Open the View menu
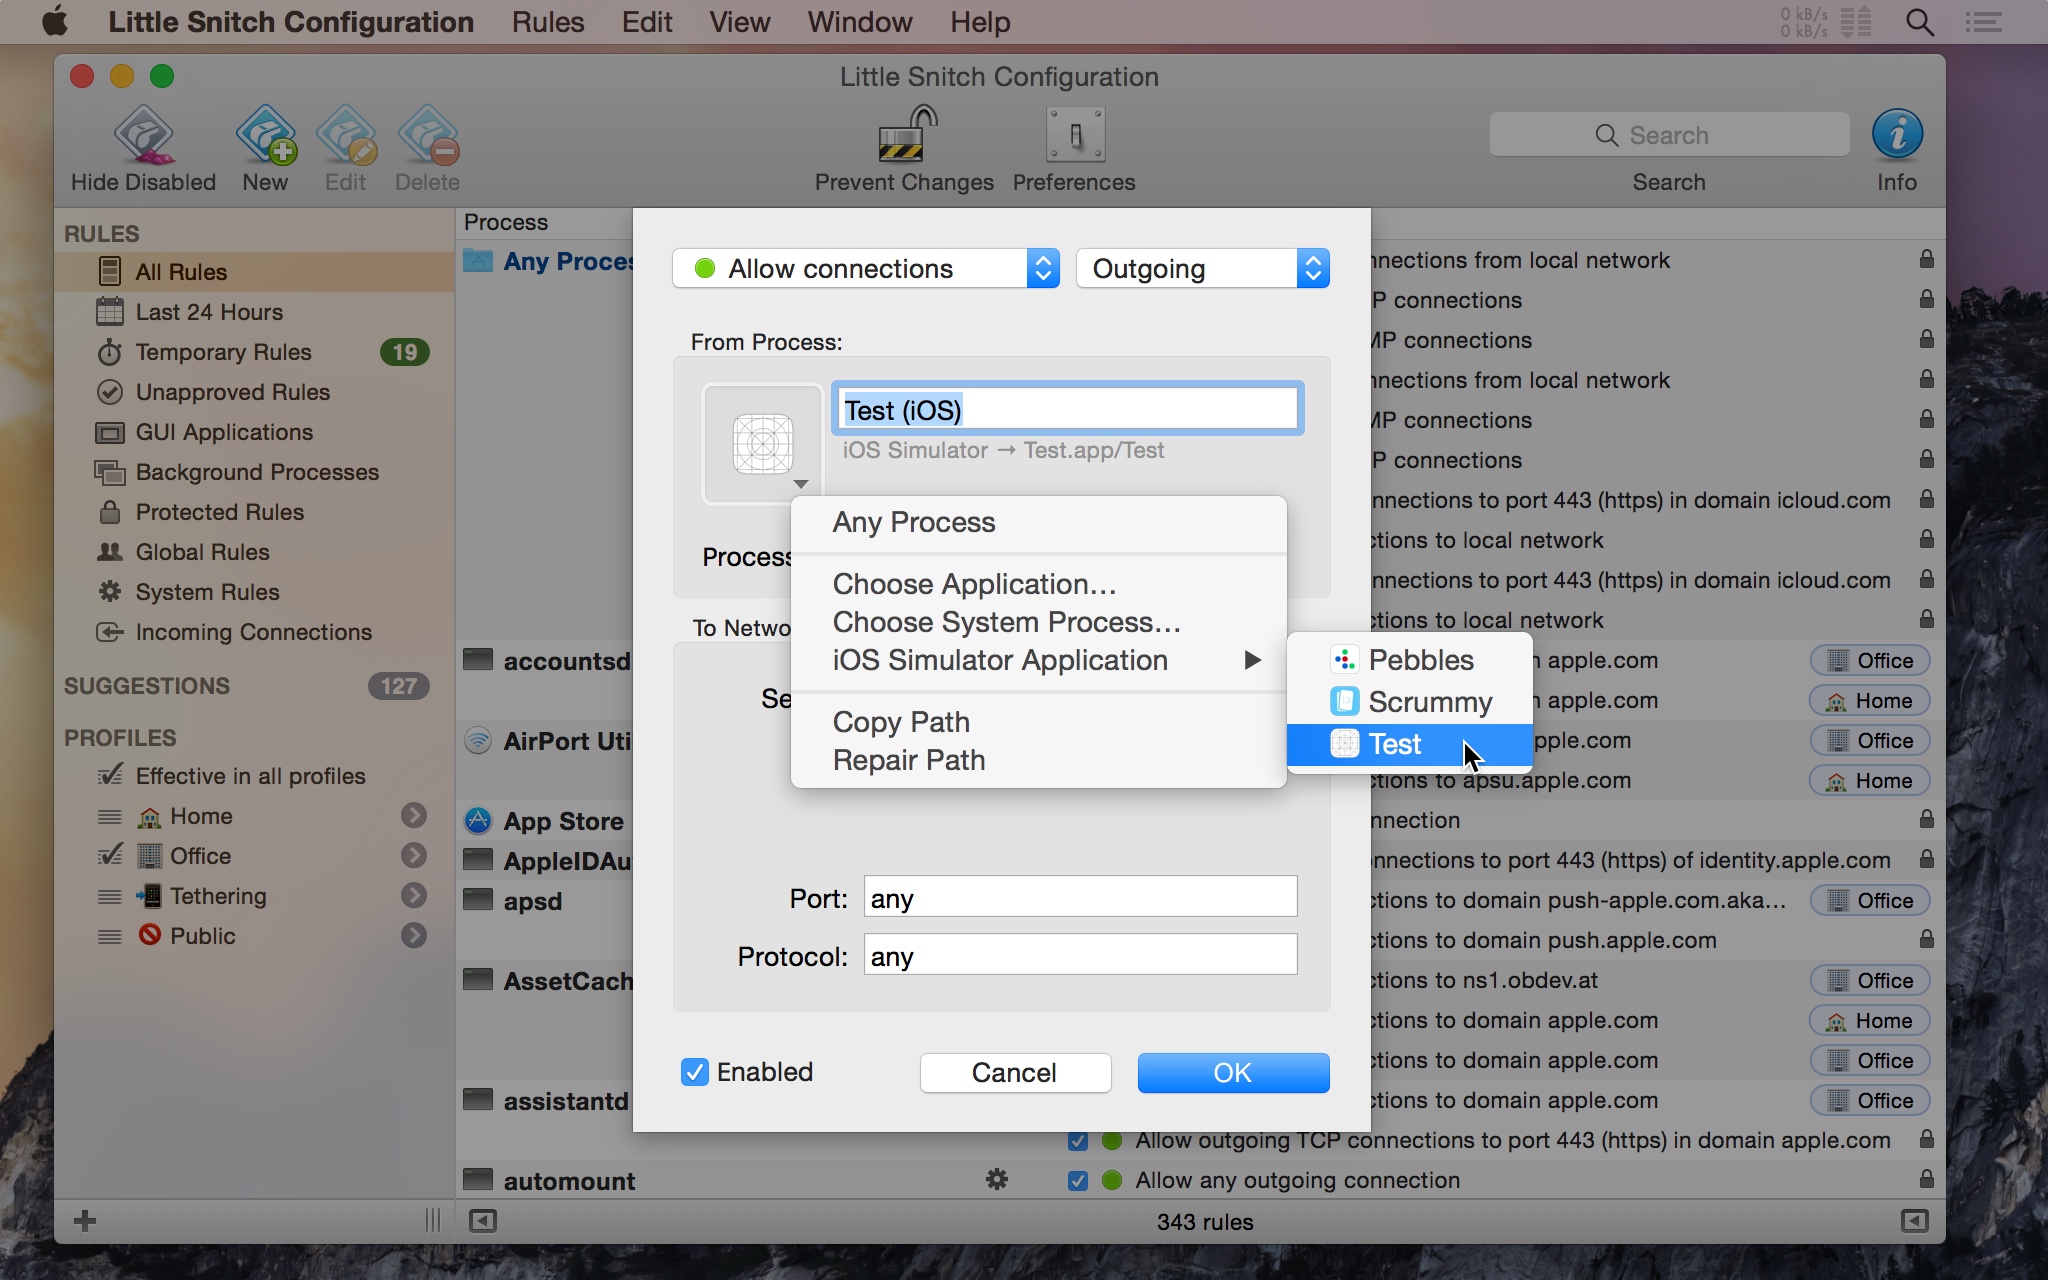2048x1280 pixels. (x=740, y=22)
